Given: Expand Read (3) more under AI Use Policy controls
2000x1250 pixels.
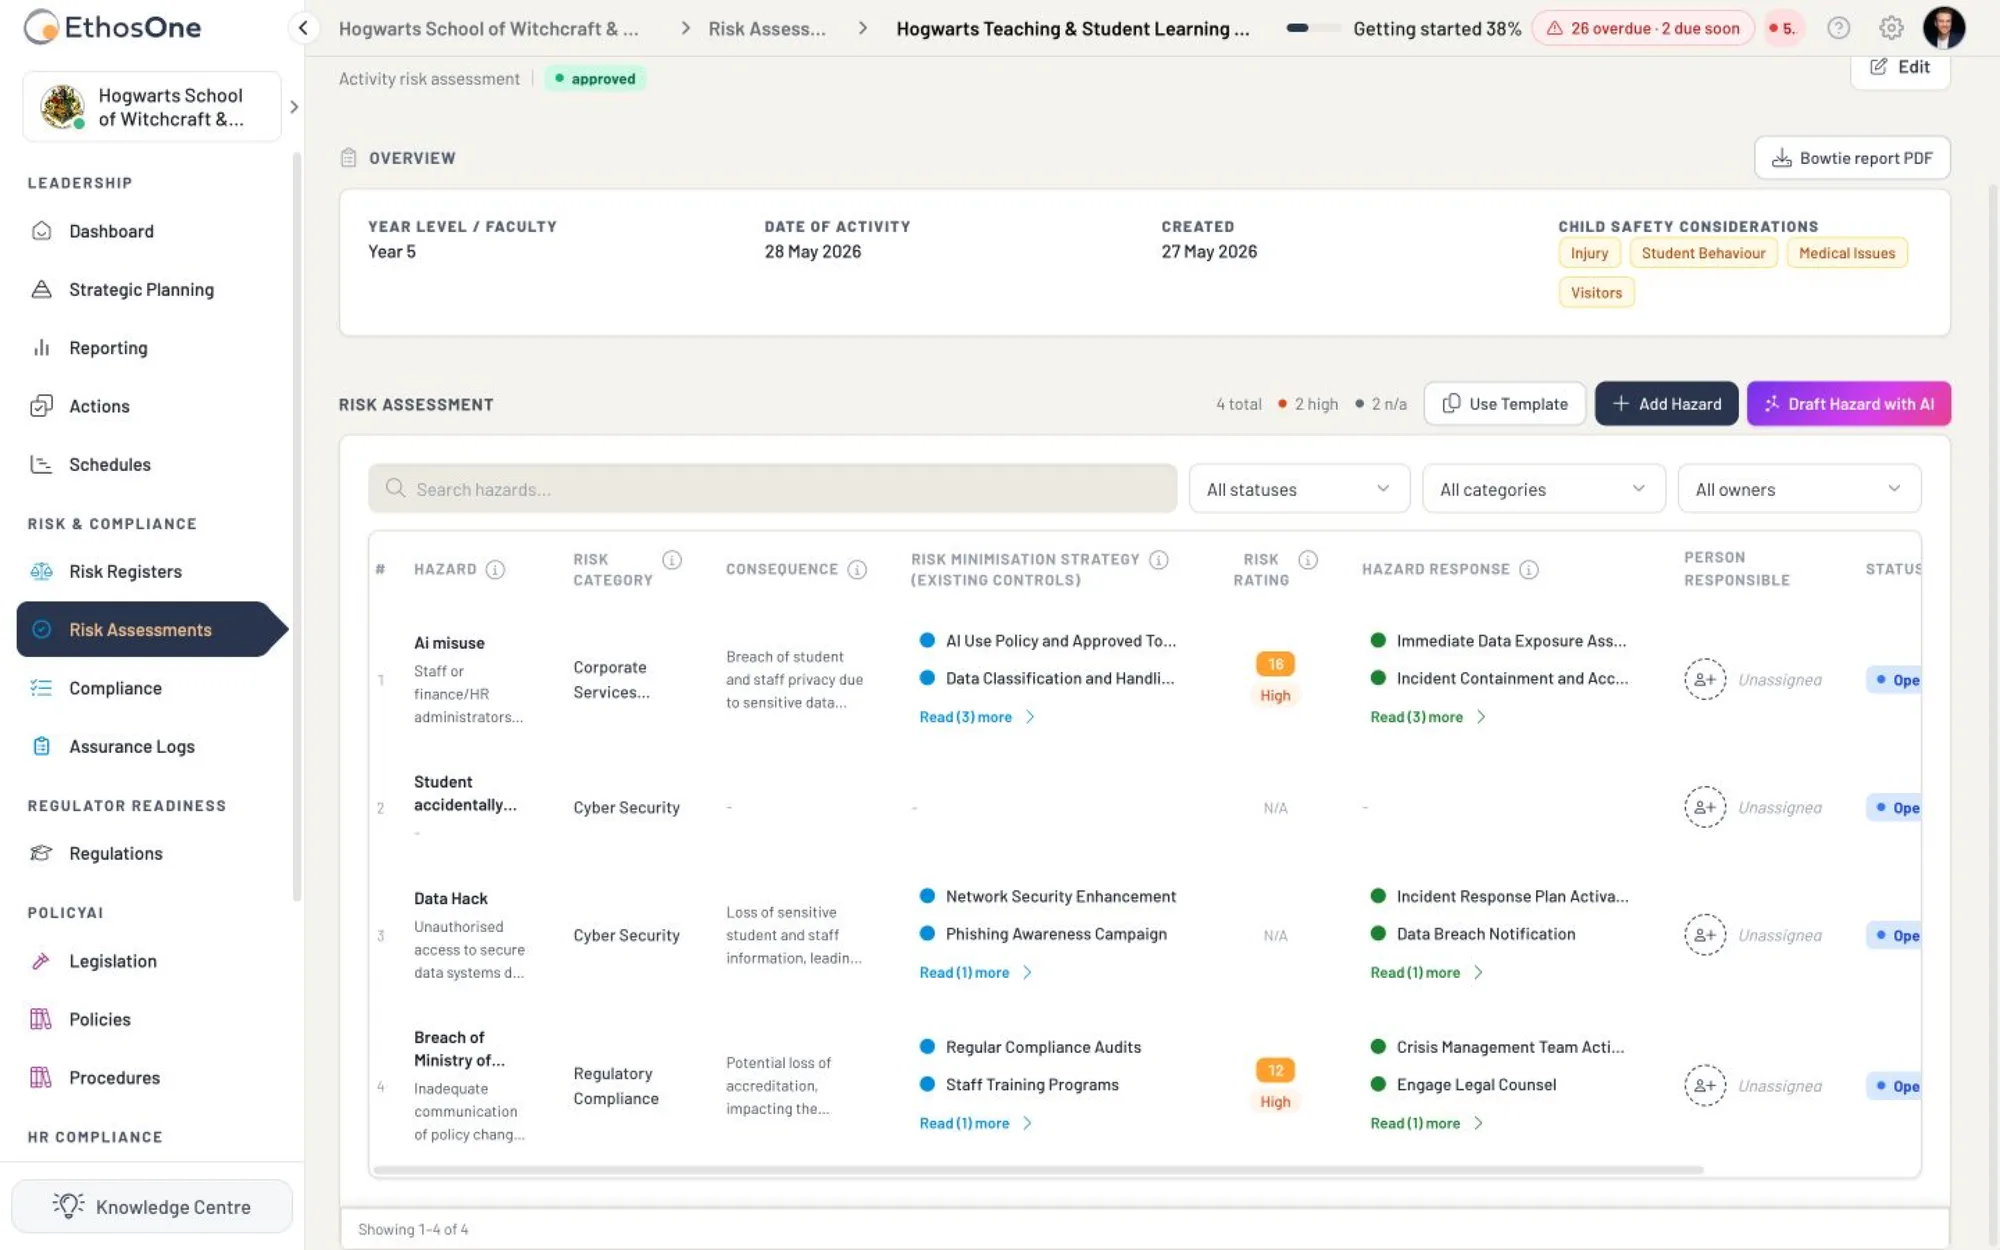Looking at the screenshot, I should [x=977, y=717].
